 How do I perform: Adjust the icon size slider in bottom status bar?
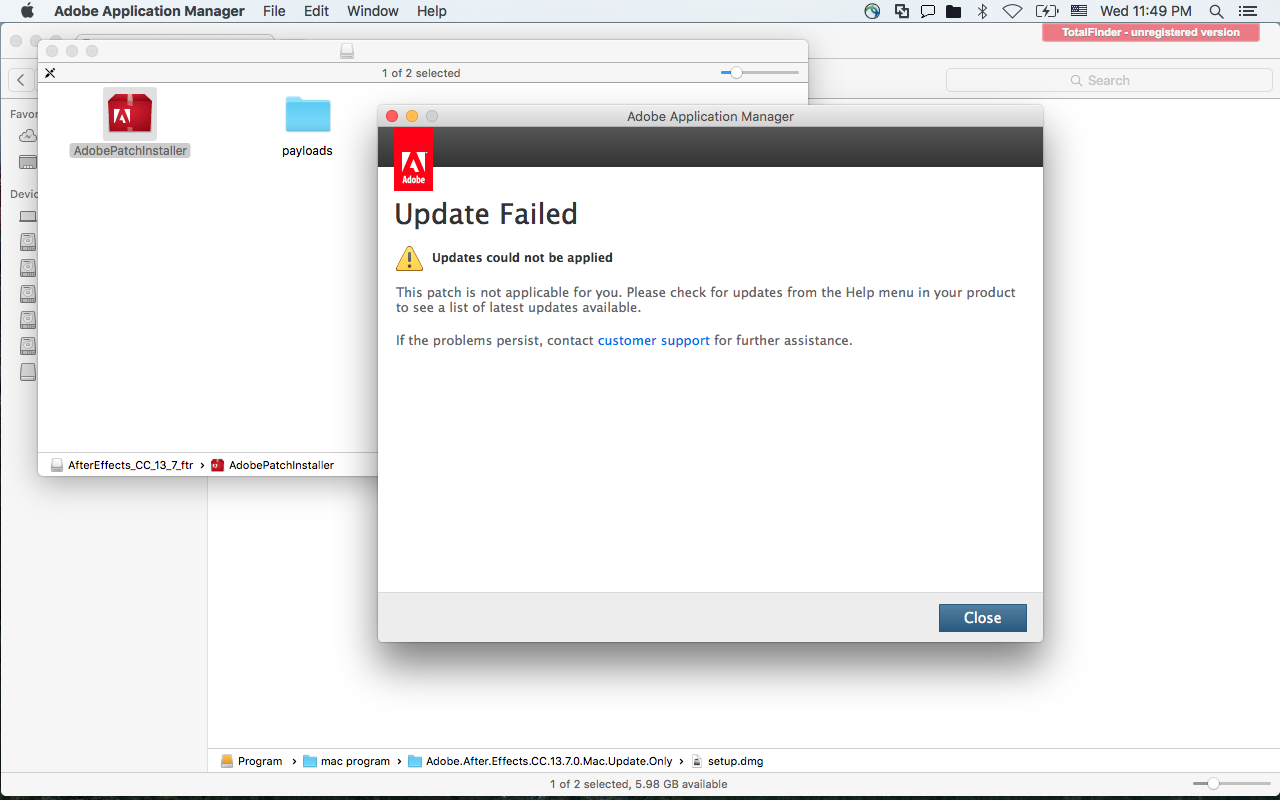1232,784
